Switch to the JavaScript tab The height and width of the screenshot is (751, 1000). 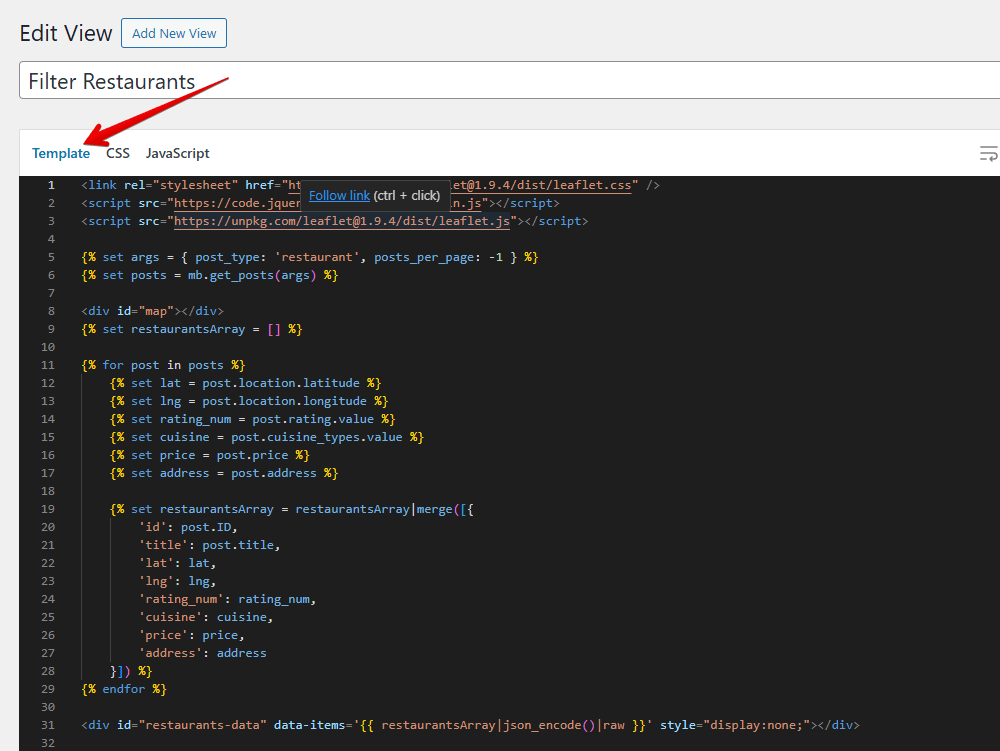tap(177, 153)
